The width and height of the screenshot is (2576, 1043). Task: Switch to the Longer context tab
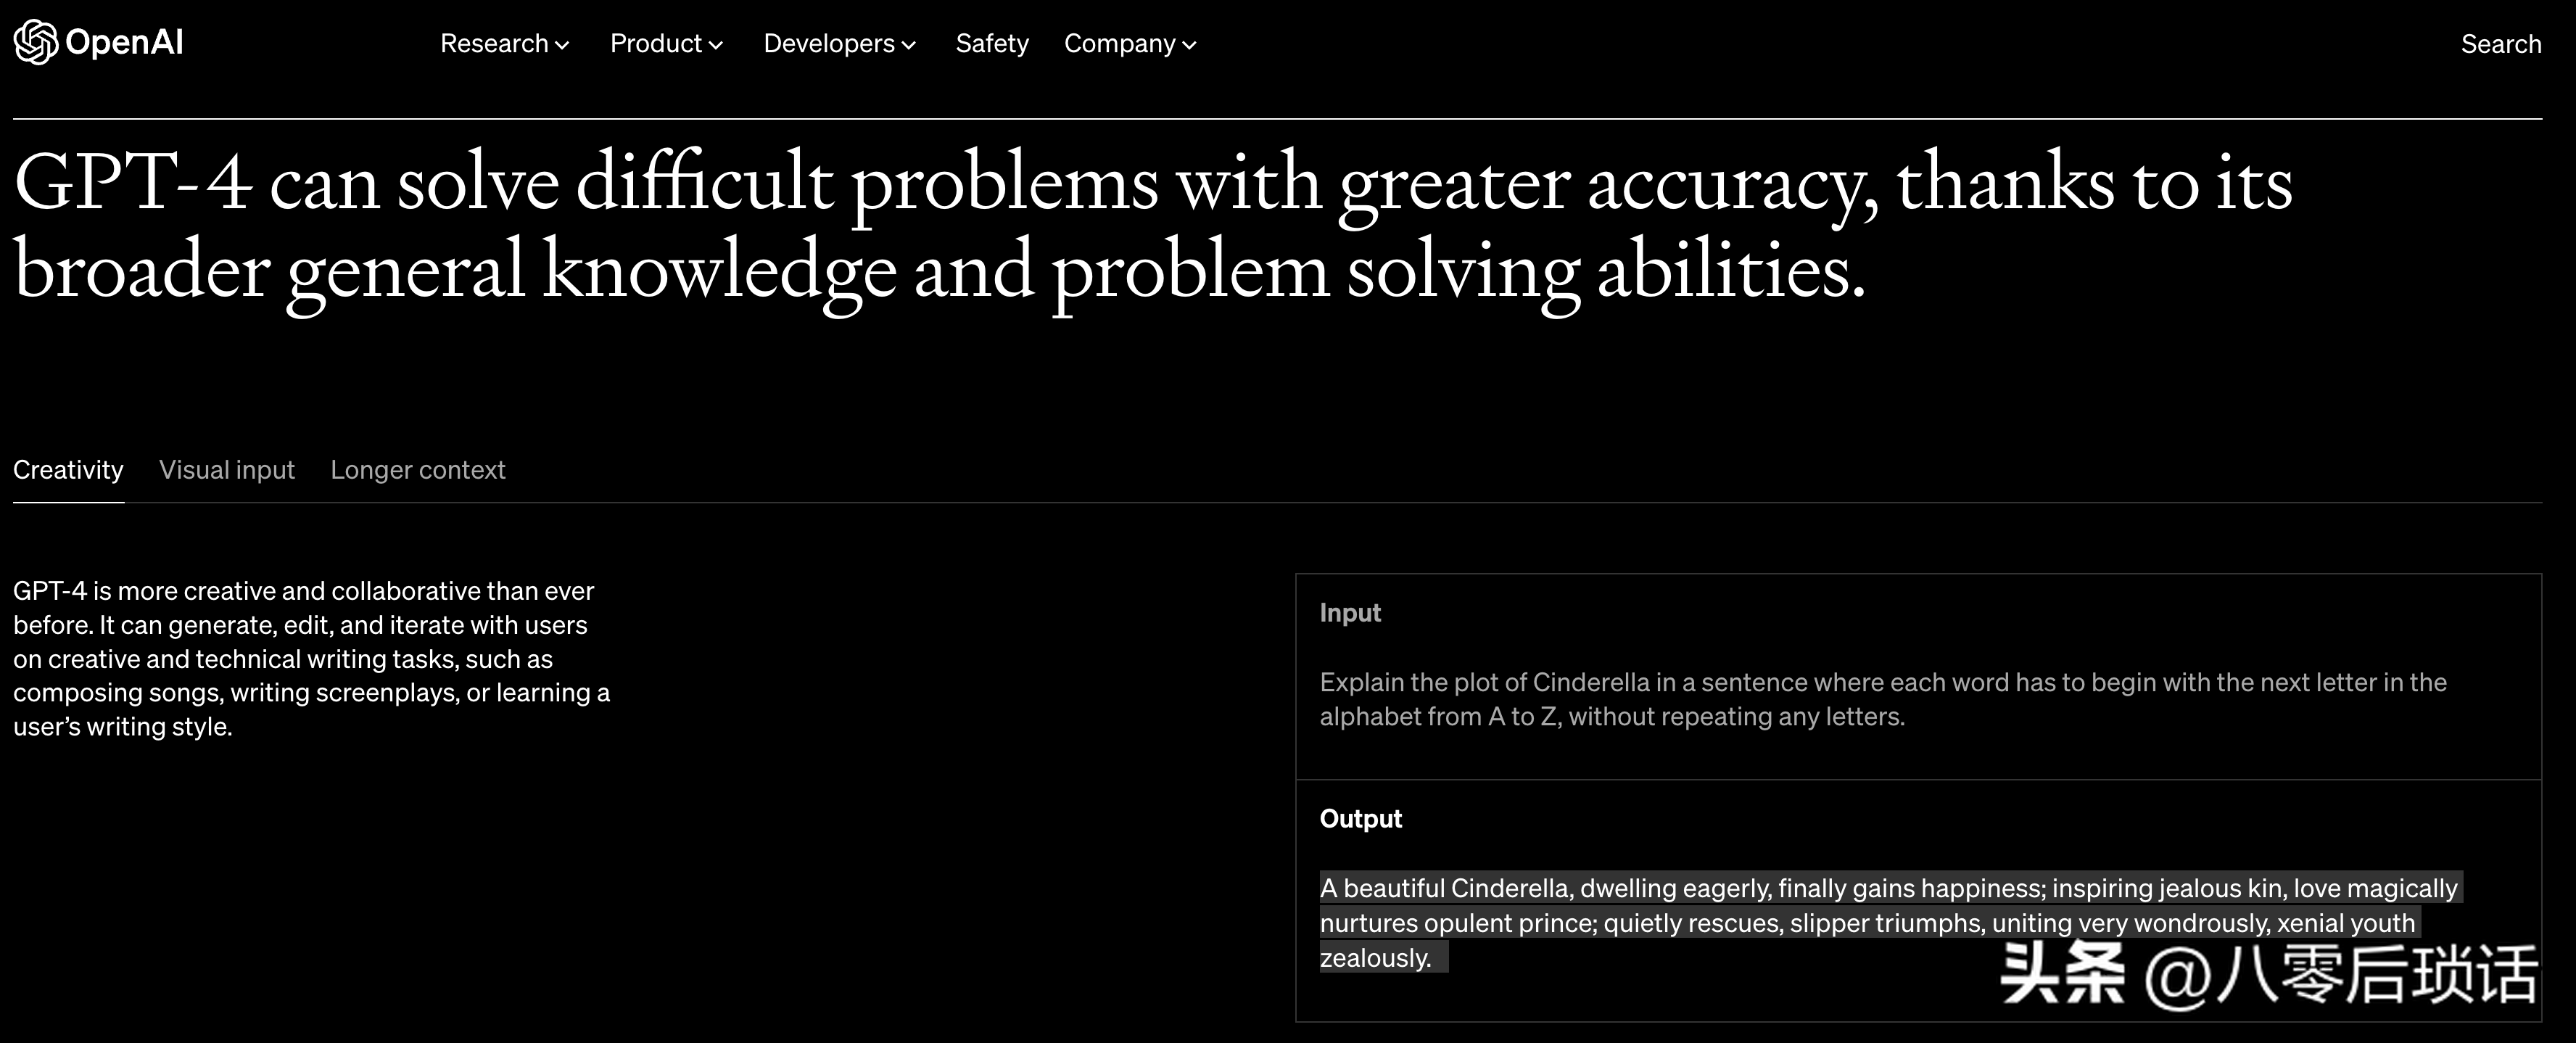[418, 470]
